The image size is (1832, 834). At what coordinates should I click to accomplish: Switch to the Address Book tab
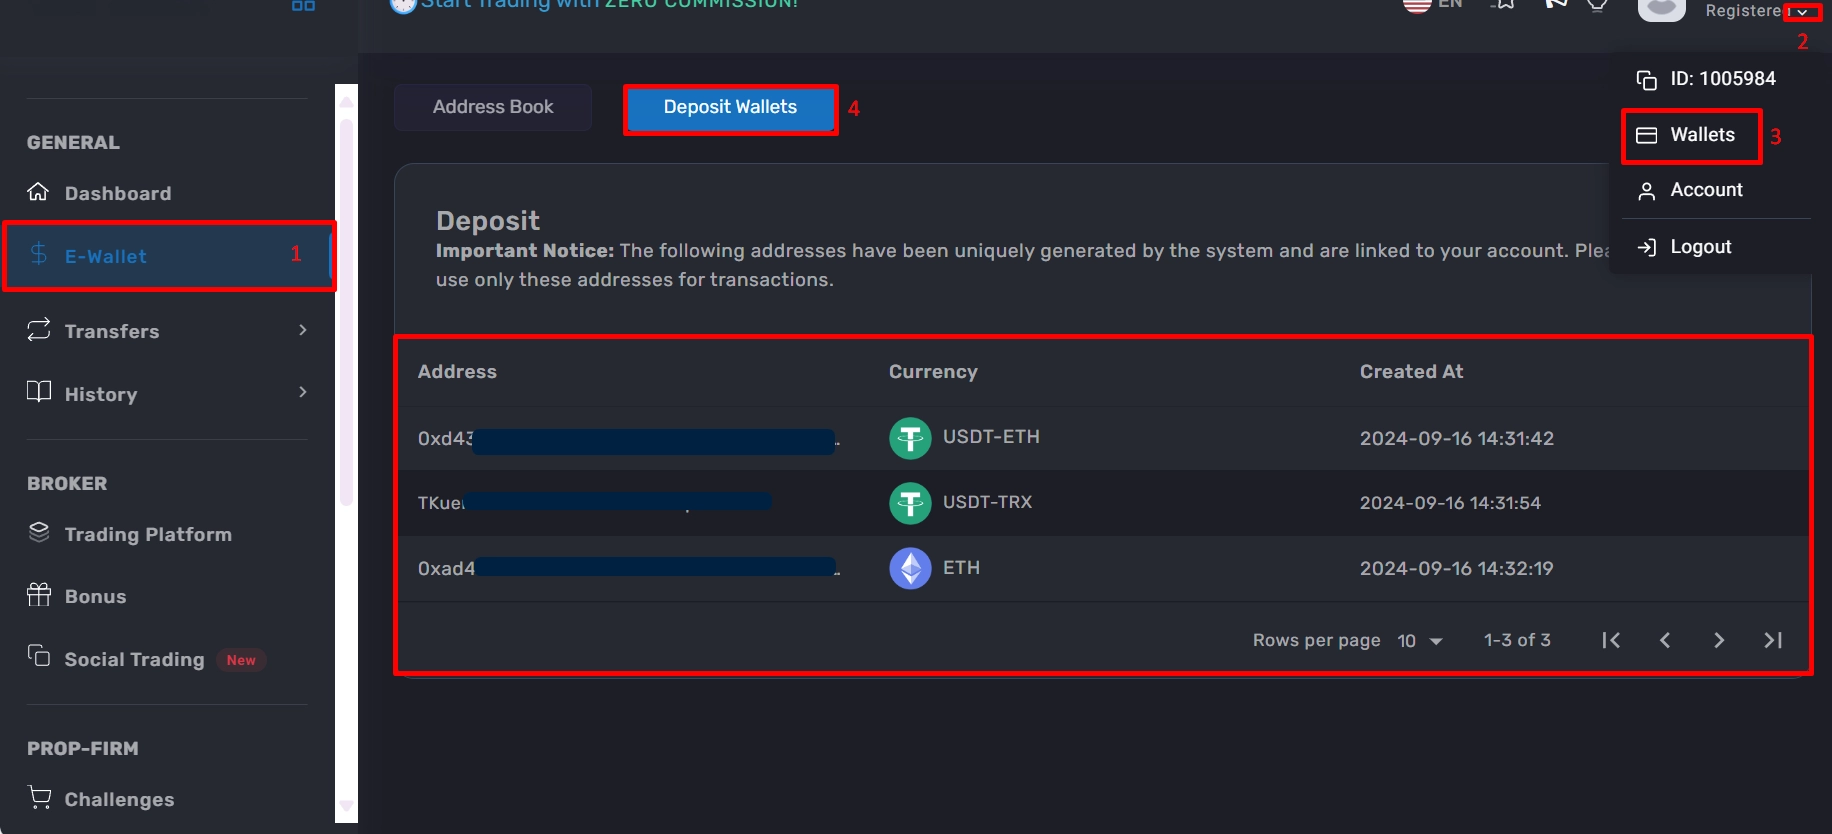point(493,107)
